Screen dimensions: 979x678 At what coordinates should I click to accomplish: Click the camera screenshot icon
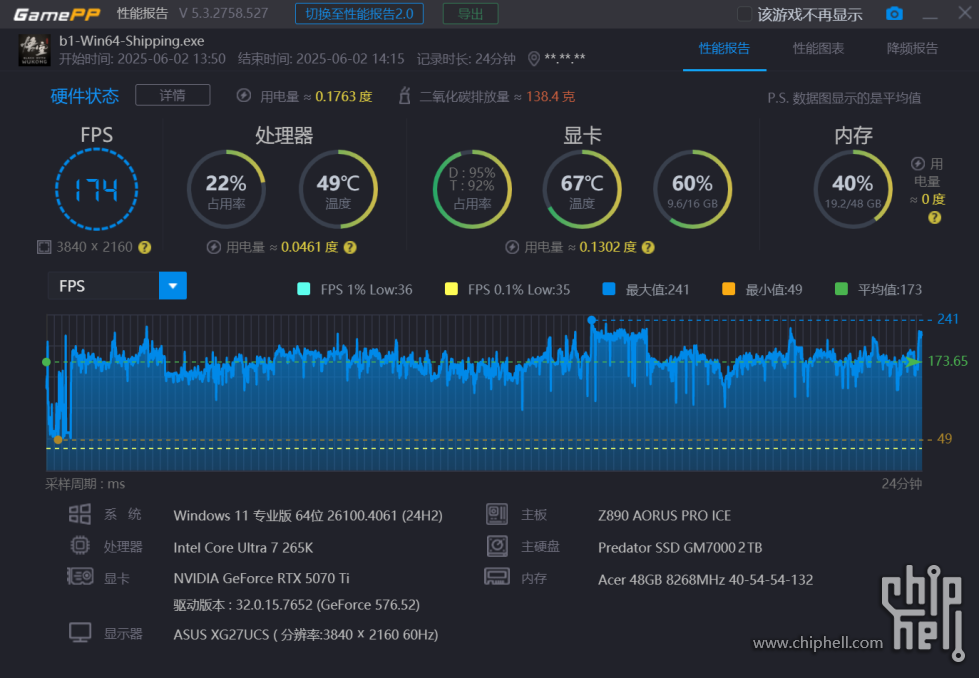(x=894, y=14)
